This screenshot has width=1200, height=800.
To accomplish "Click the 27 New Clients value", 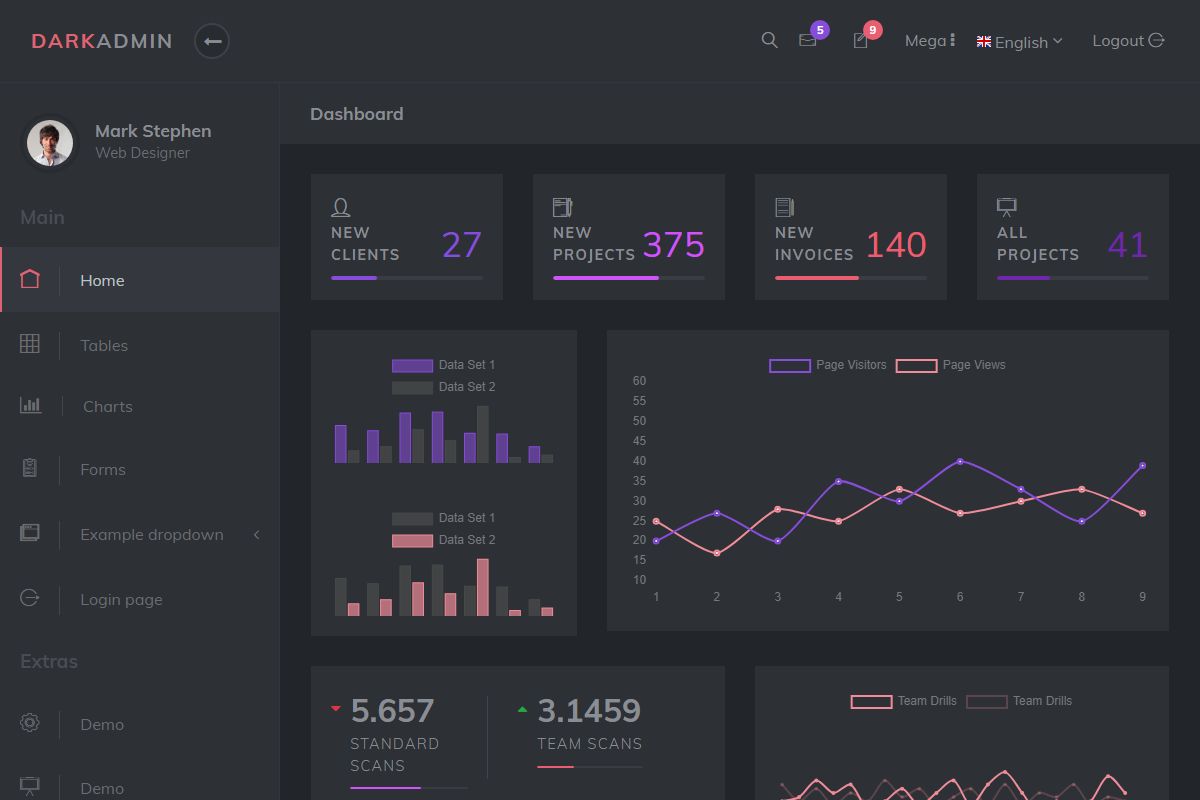I will point(462,244).
